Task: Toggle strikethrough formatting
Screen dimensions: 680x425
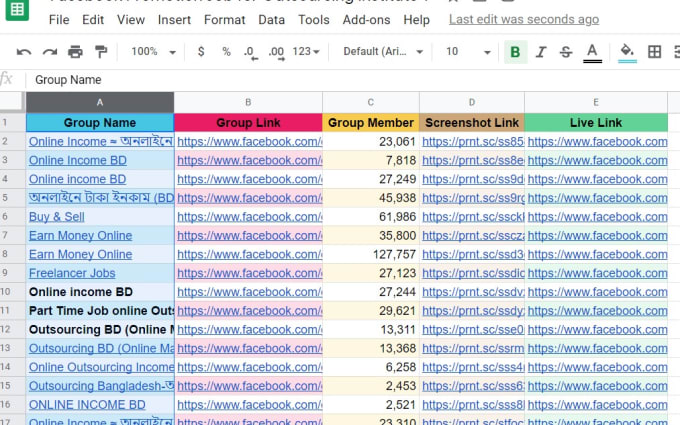Action: point(566,52)
